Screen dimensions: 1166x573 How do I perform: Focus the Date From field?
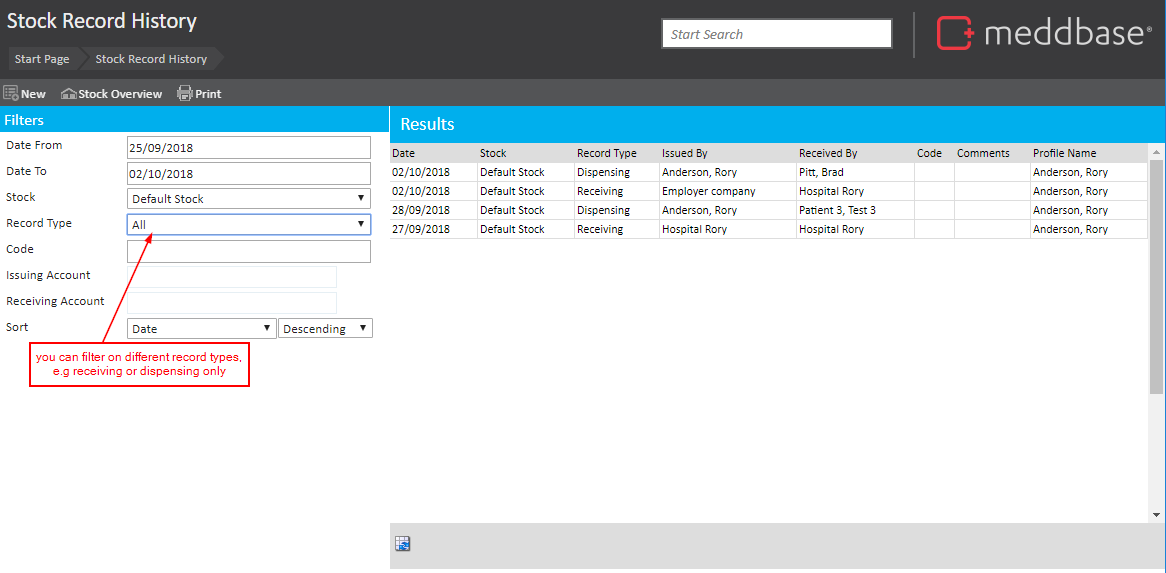(x=248, y=147)
